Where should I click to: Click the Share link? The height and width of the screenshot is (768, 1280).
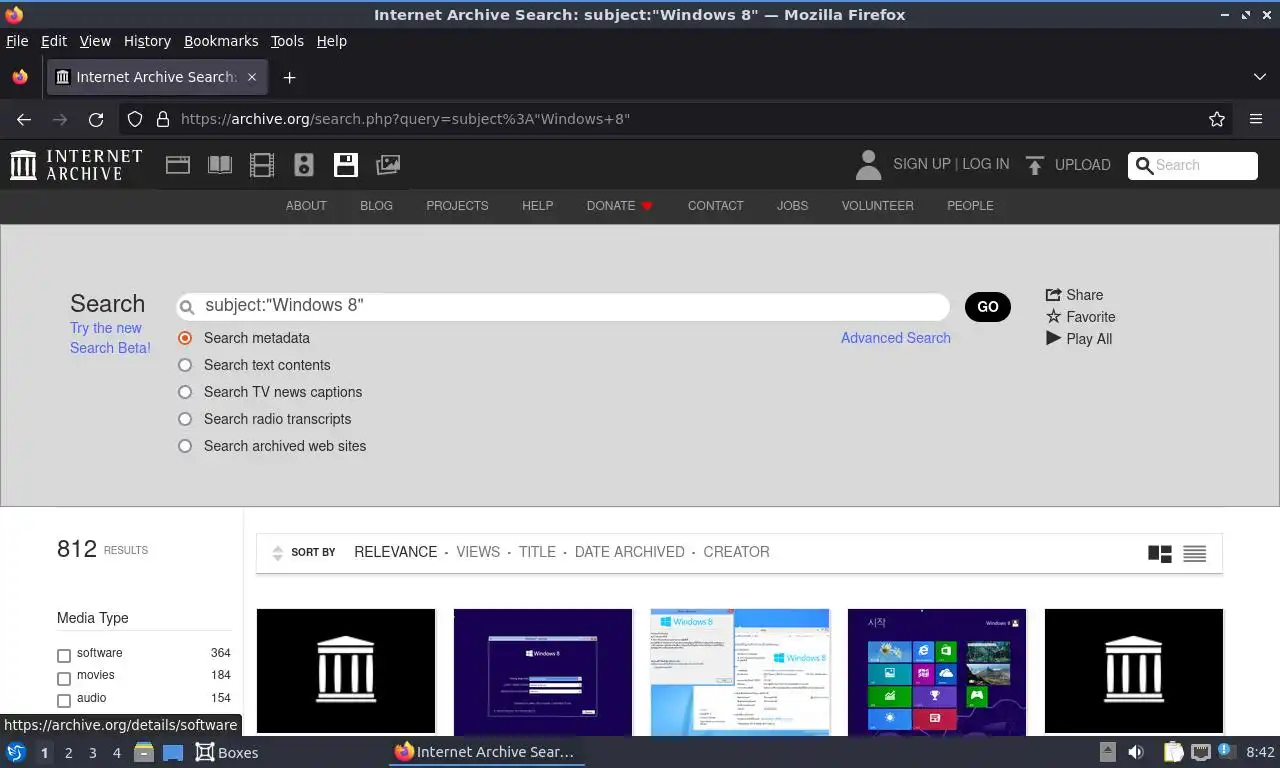point(1074,295)
